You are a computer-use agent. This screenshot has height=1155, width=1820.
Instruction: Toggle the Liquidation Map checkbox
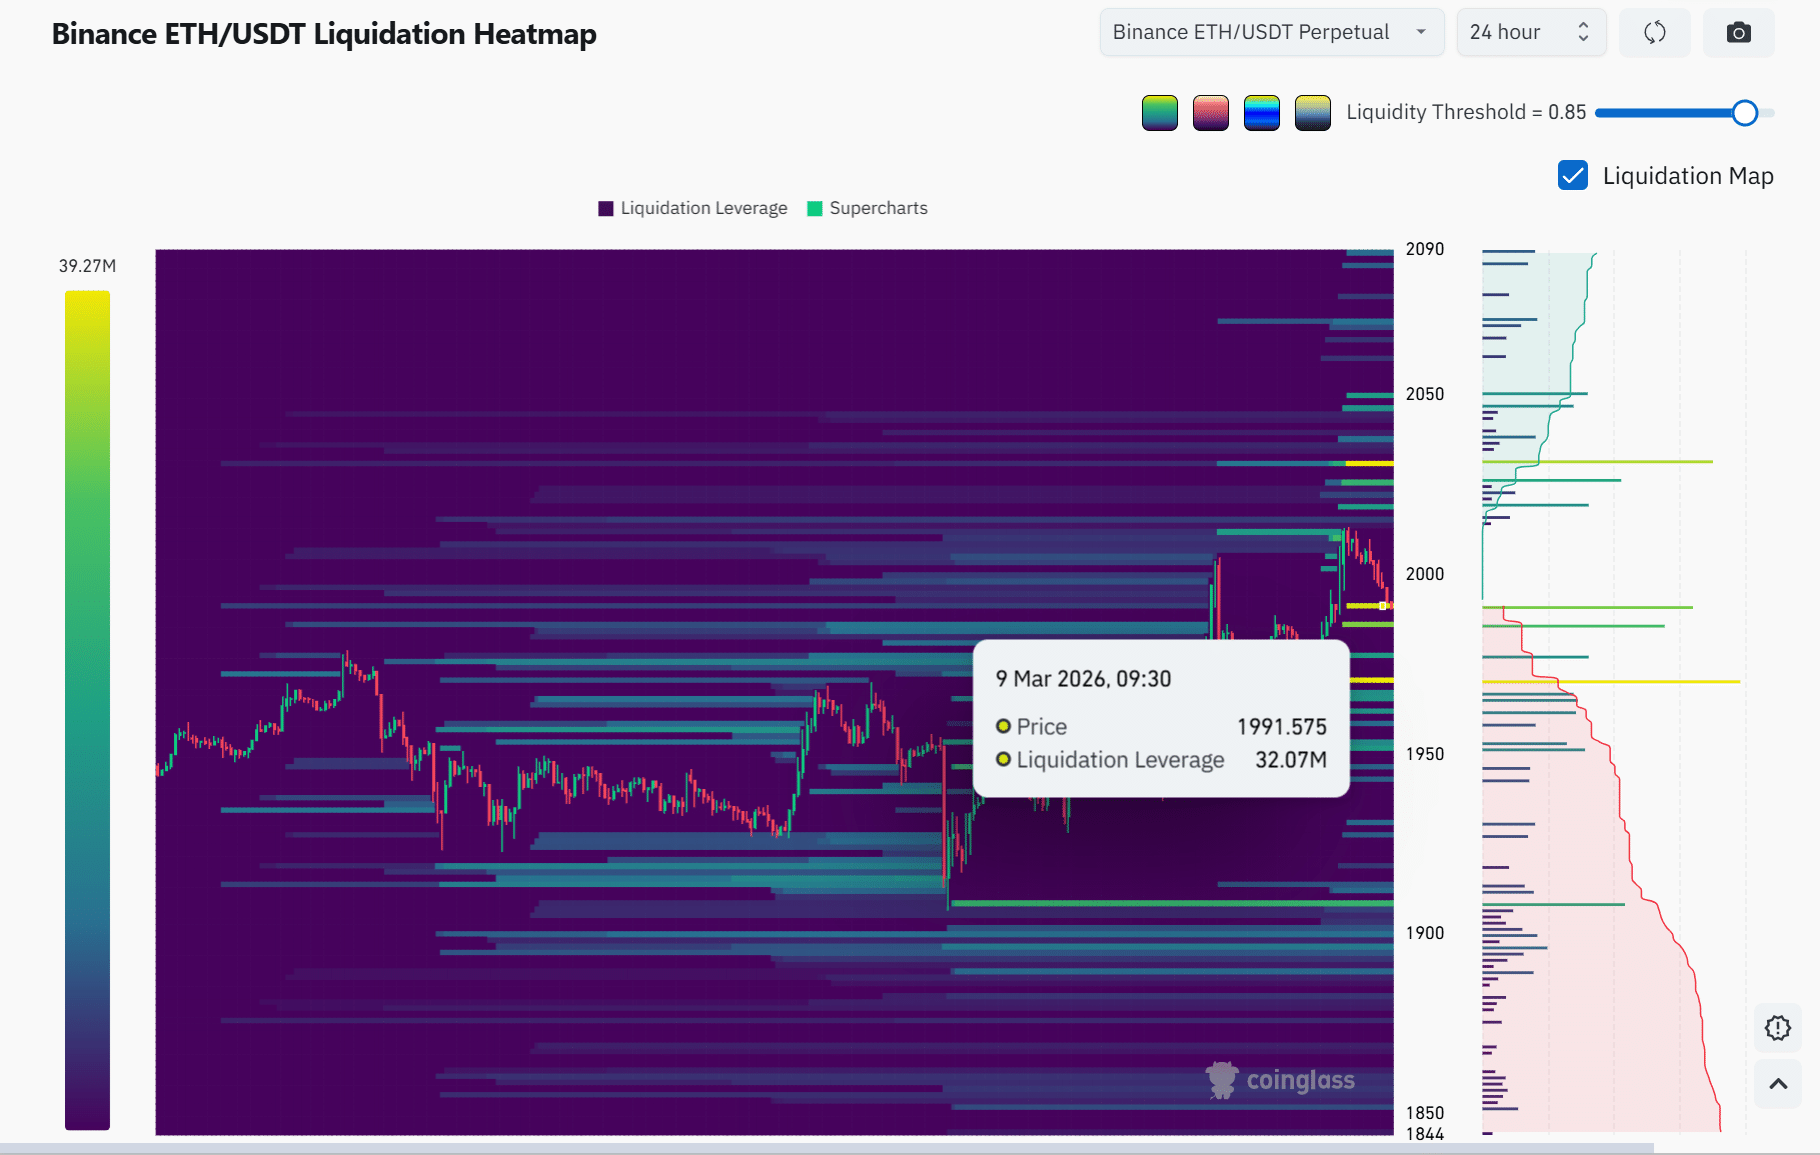point(1572,175)
